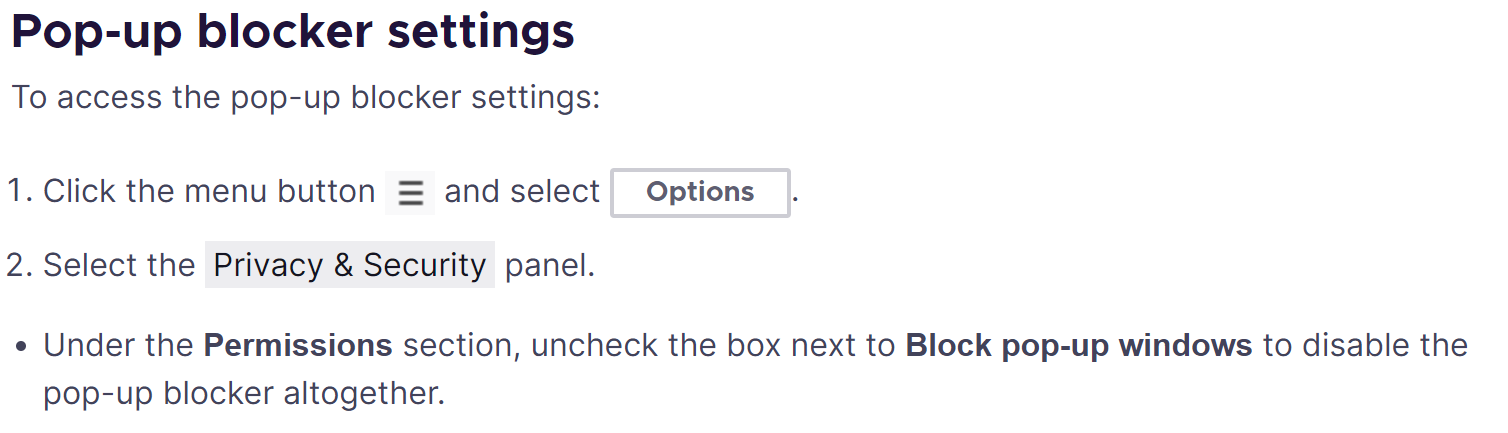Click the word "panel" after Privacy & Security
Screen dimensions: 1508x433
548,265
